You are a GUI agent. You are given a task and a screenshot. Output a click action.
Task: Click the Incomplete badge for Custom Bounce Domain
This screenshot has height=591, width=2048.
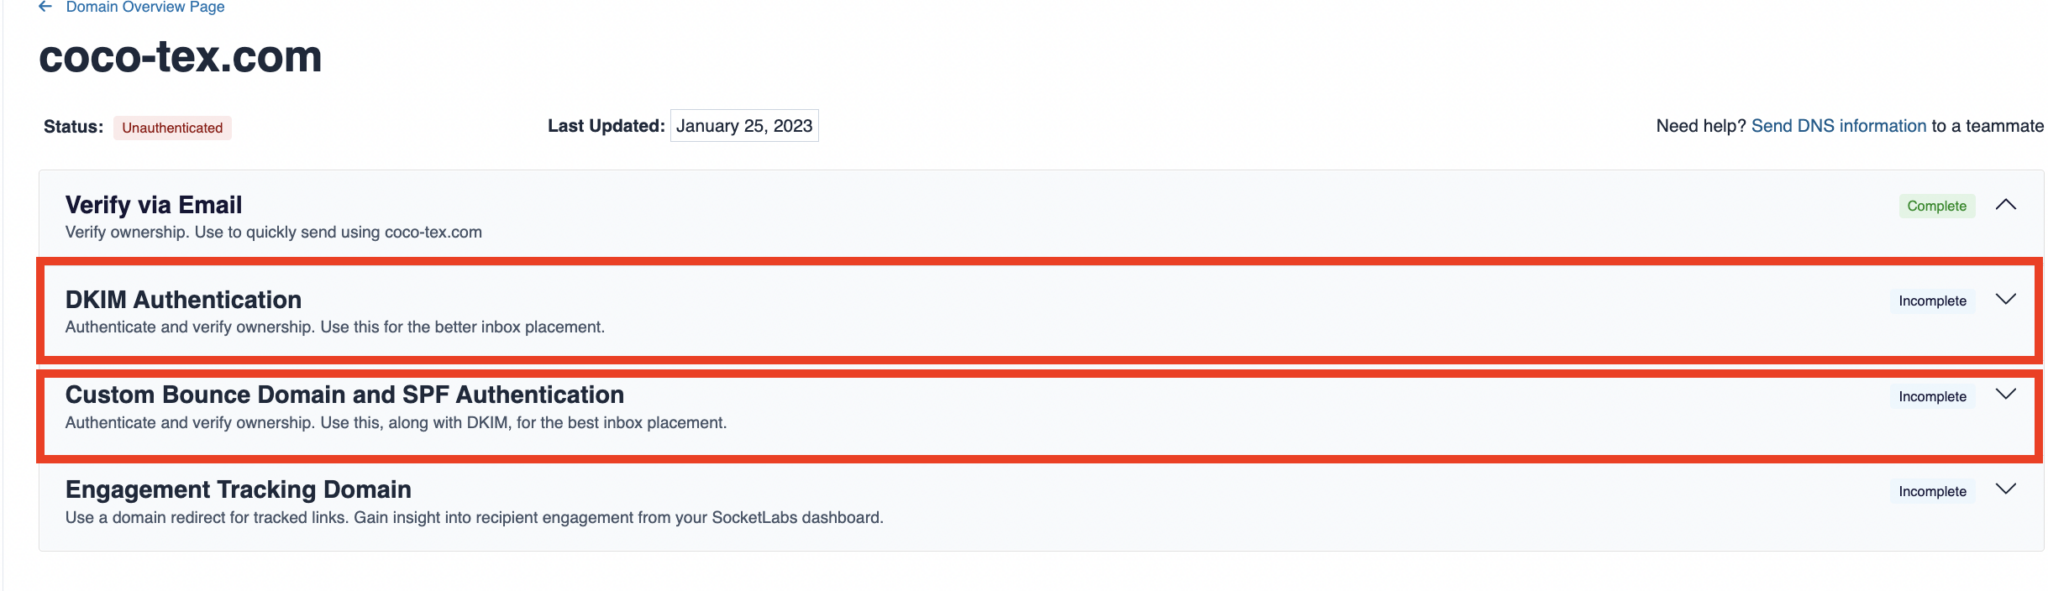[x=1931, y=395]
